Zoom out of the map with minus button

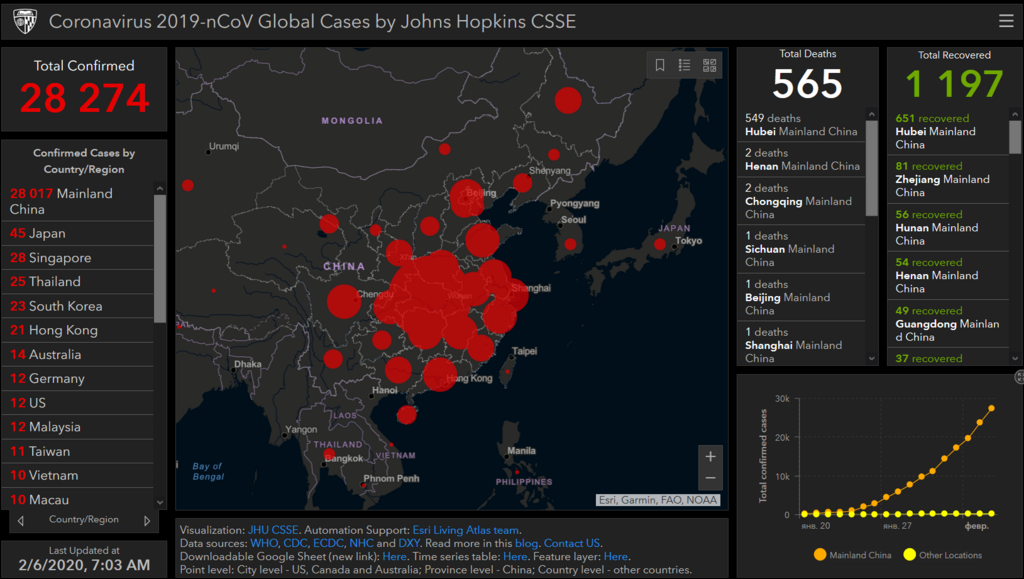(x=710, y=478)
